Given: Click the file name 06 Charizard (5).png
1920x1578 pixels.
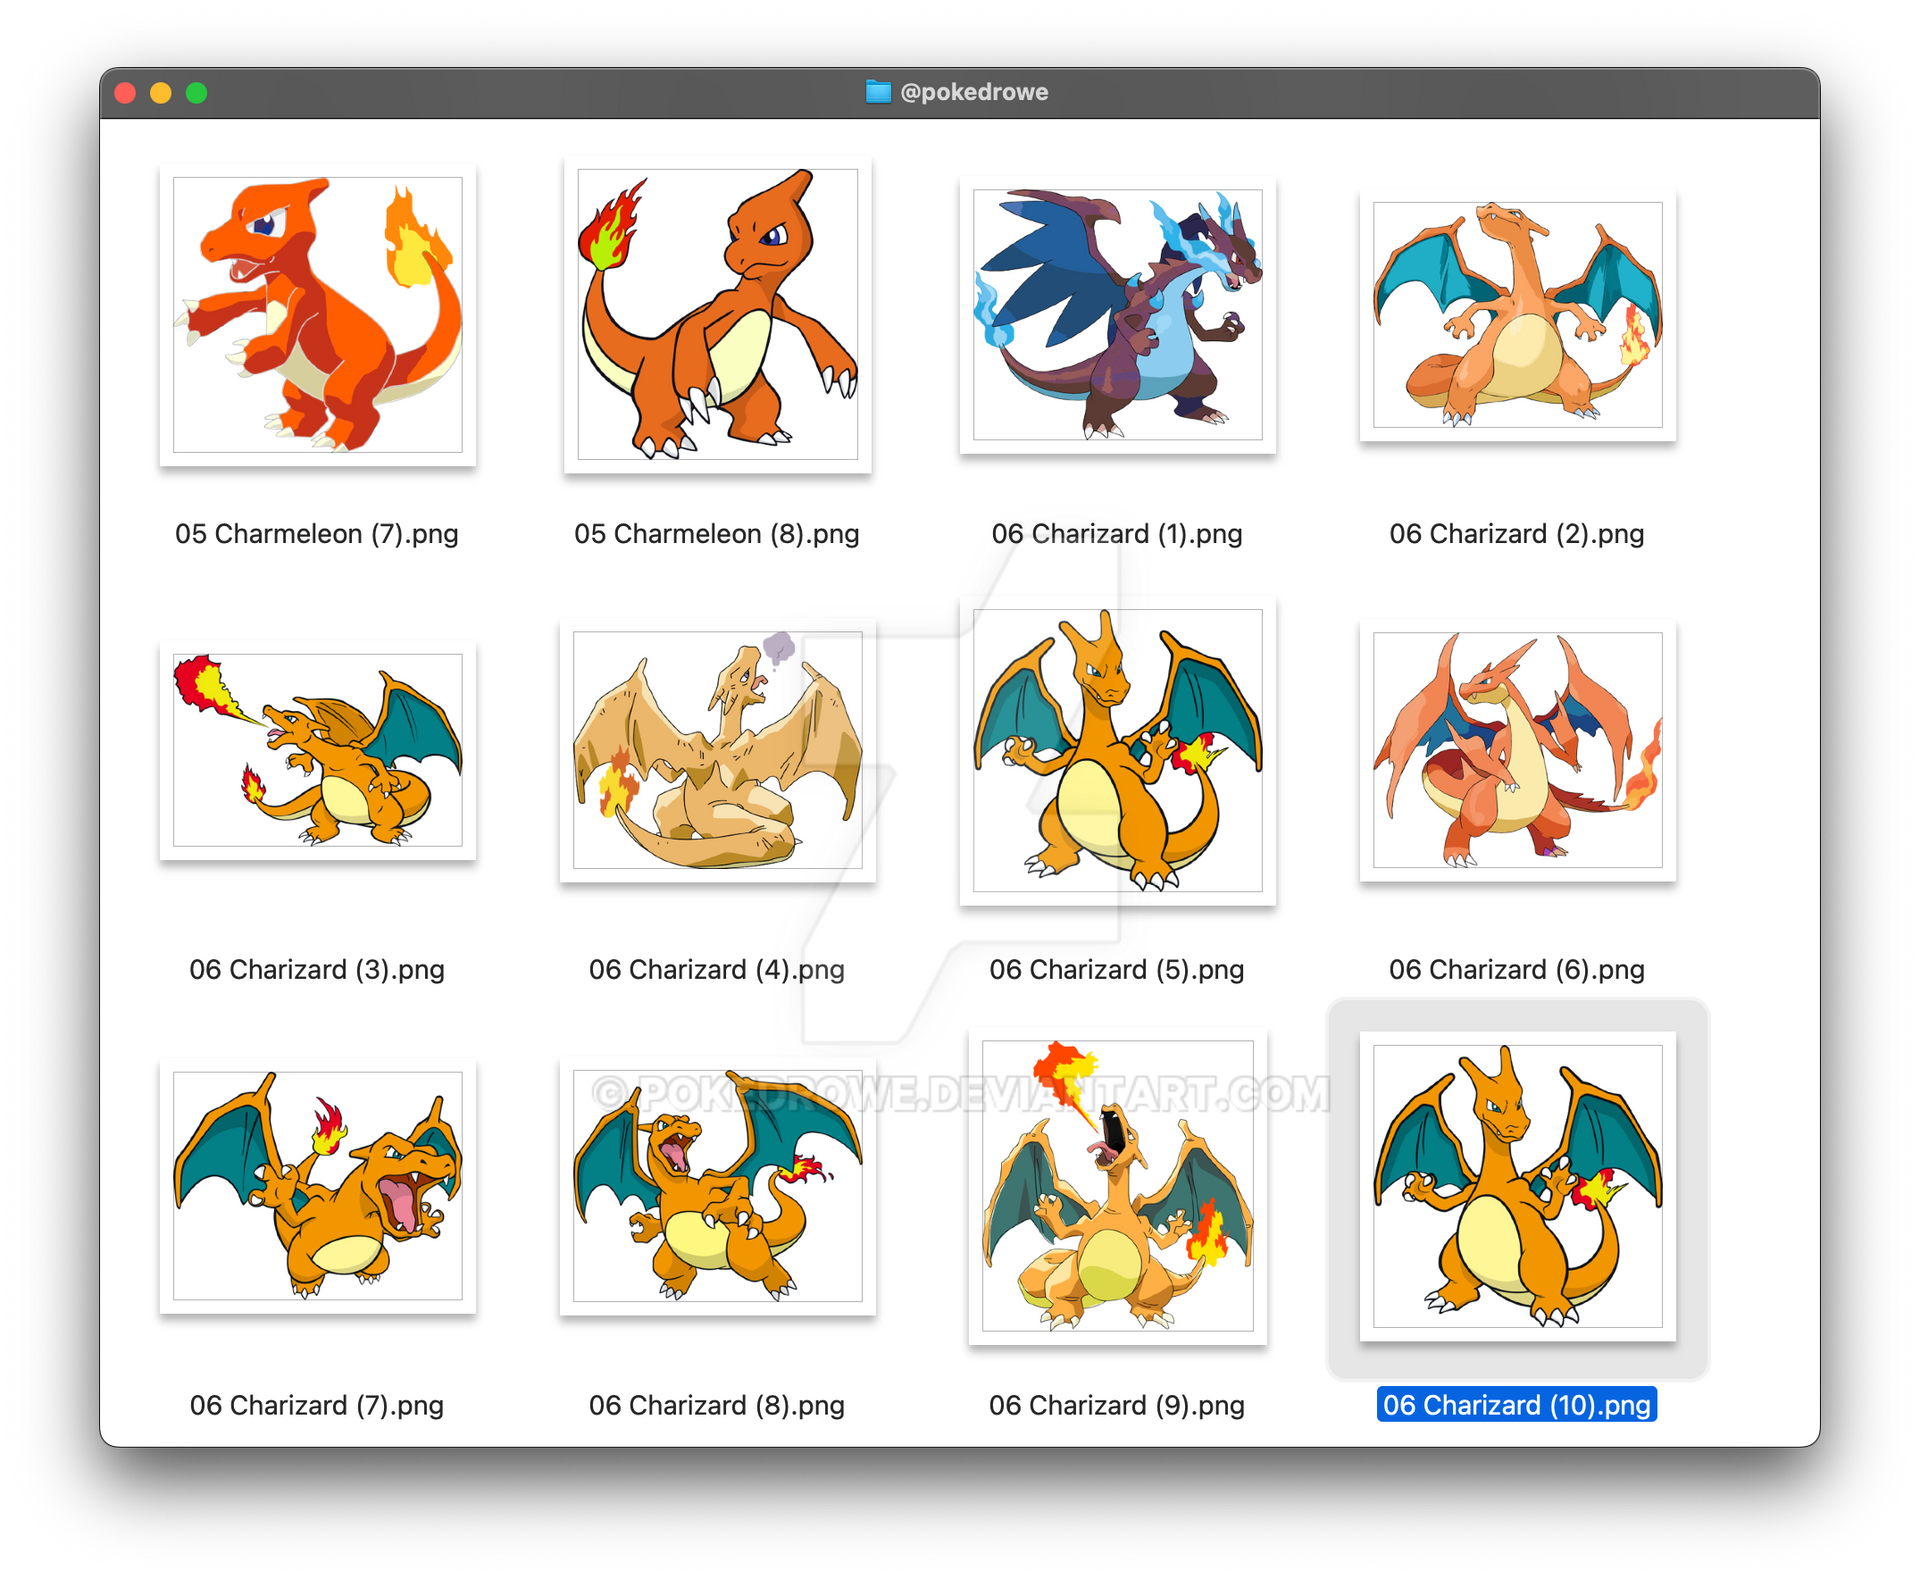Looking at the screenshot, I should point(1117,970).
